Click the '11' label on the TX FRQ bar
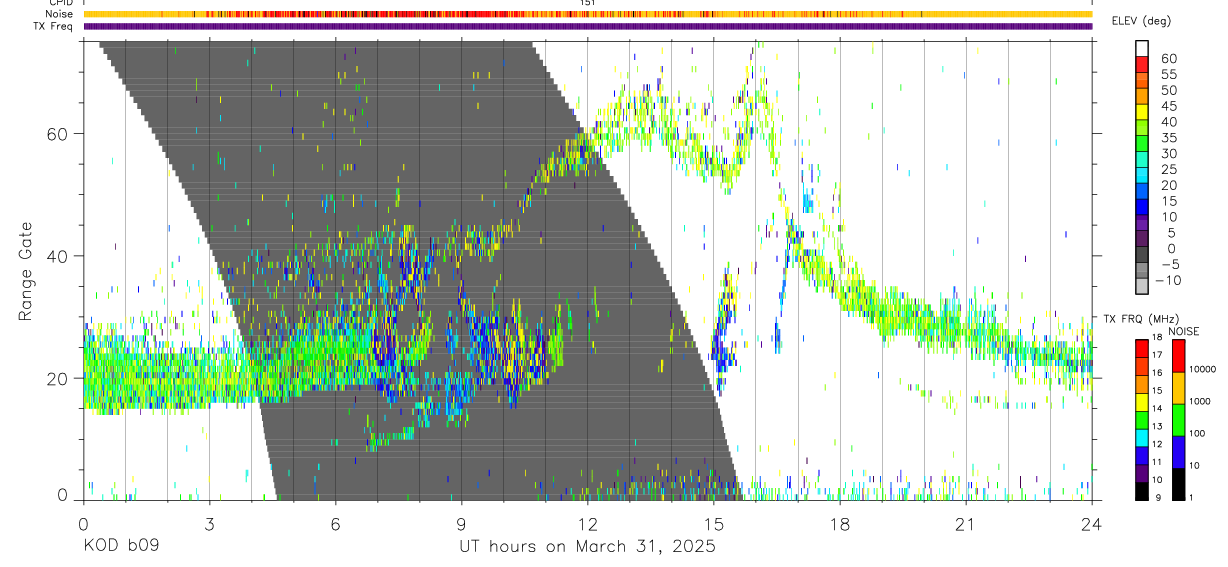Viewport: 1228px width, 567px height. point(1158,462)
